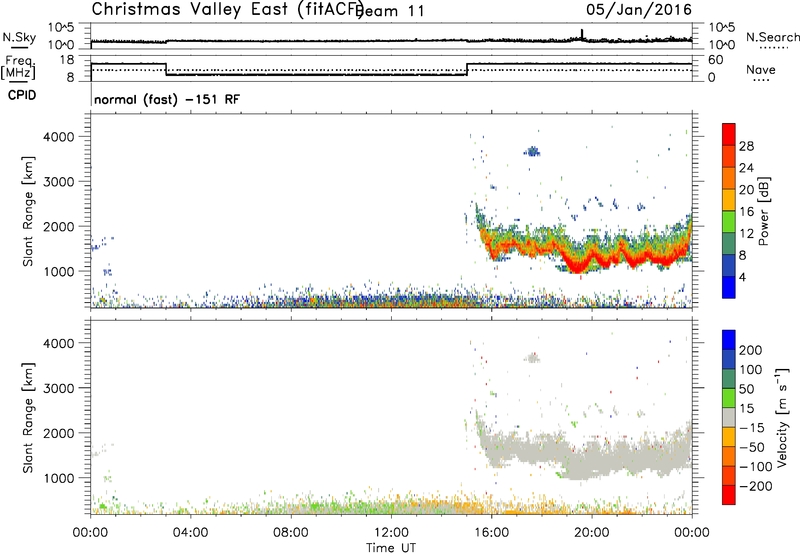This screenshot has width=800, height=554.
Task: Click the 'CPID' label
Action: click(x=22, y=95)
